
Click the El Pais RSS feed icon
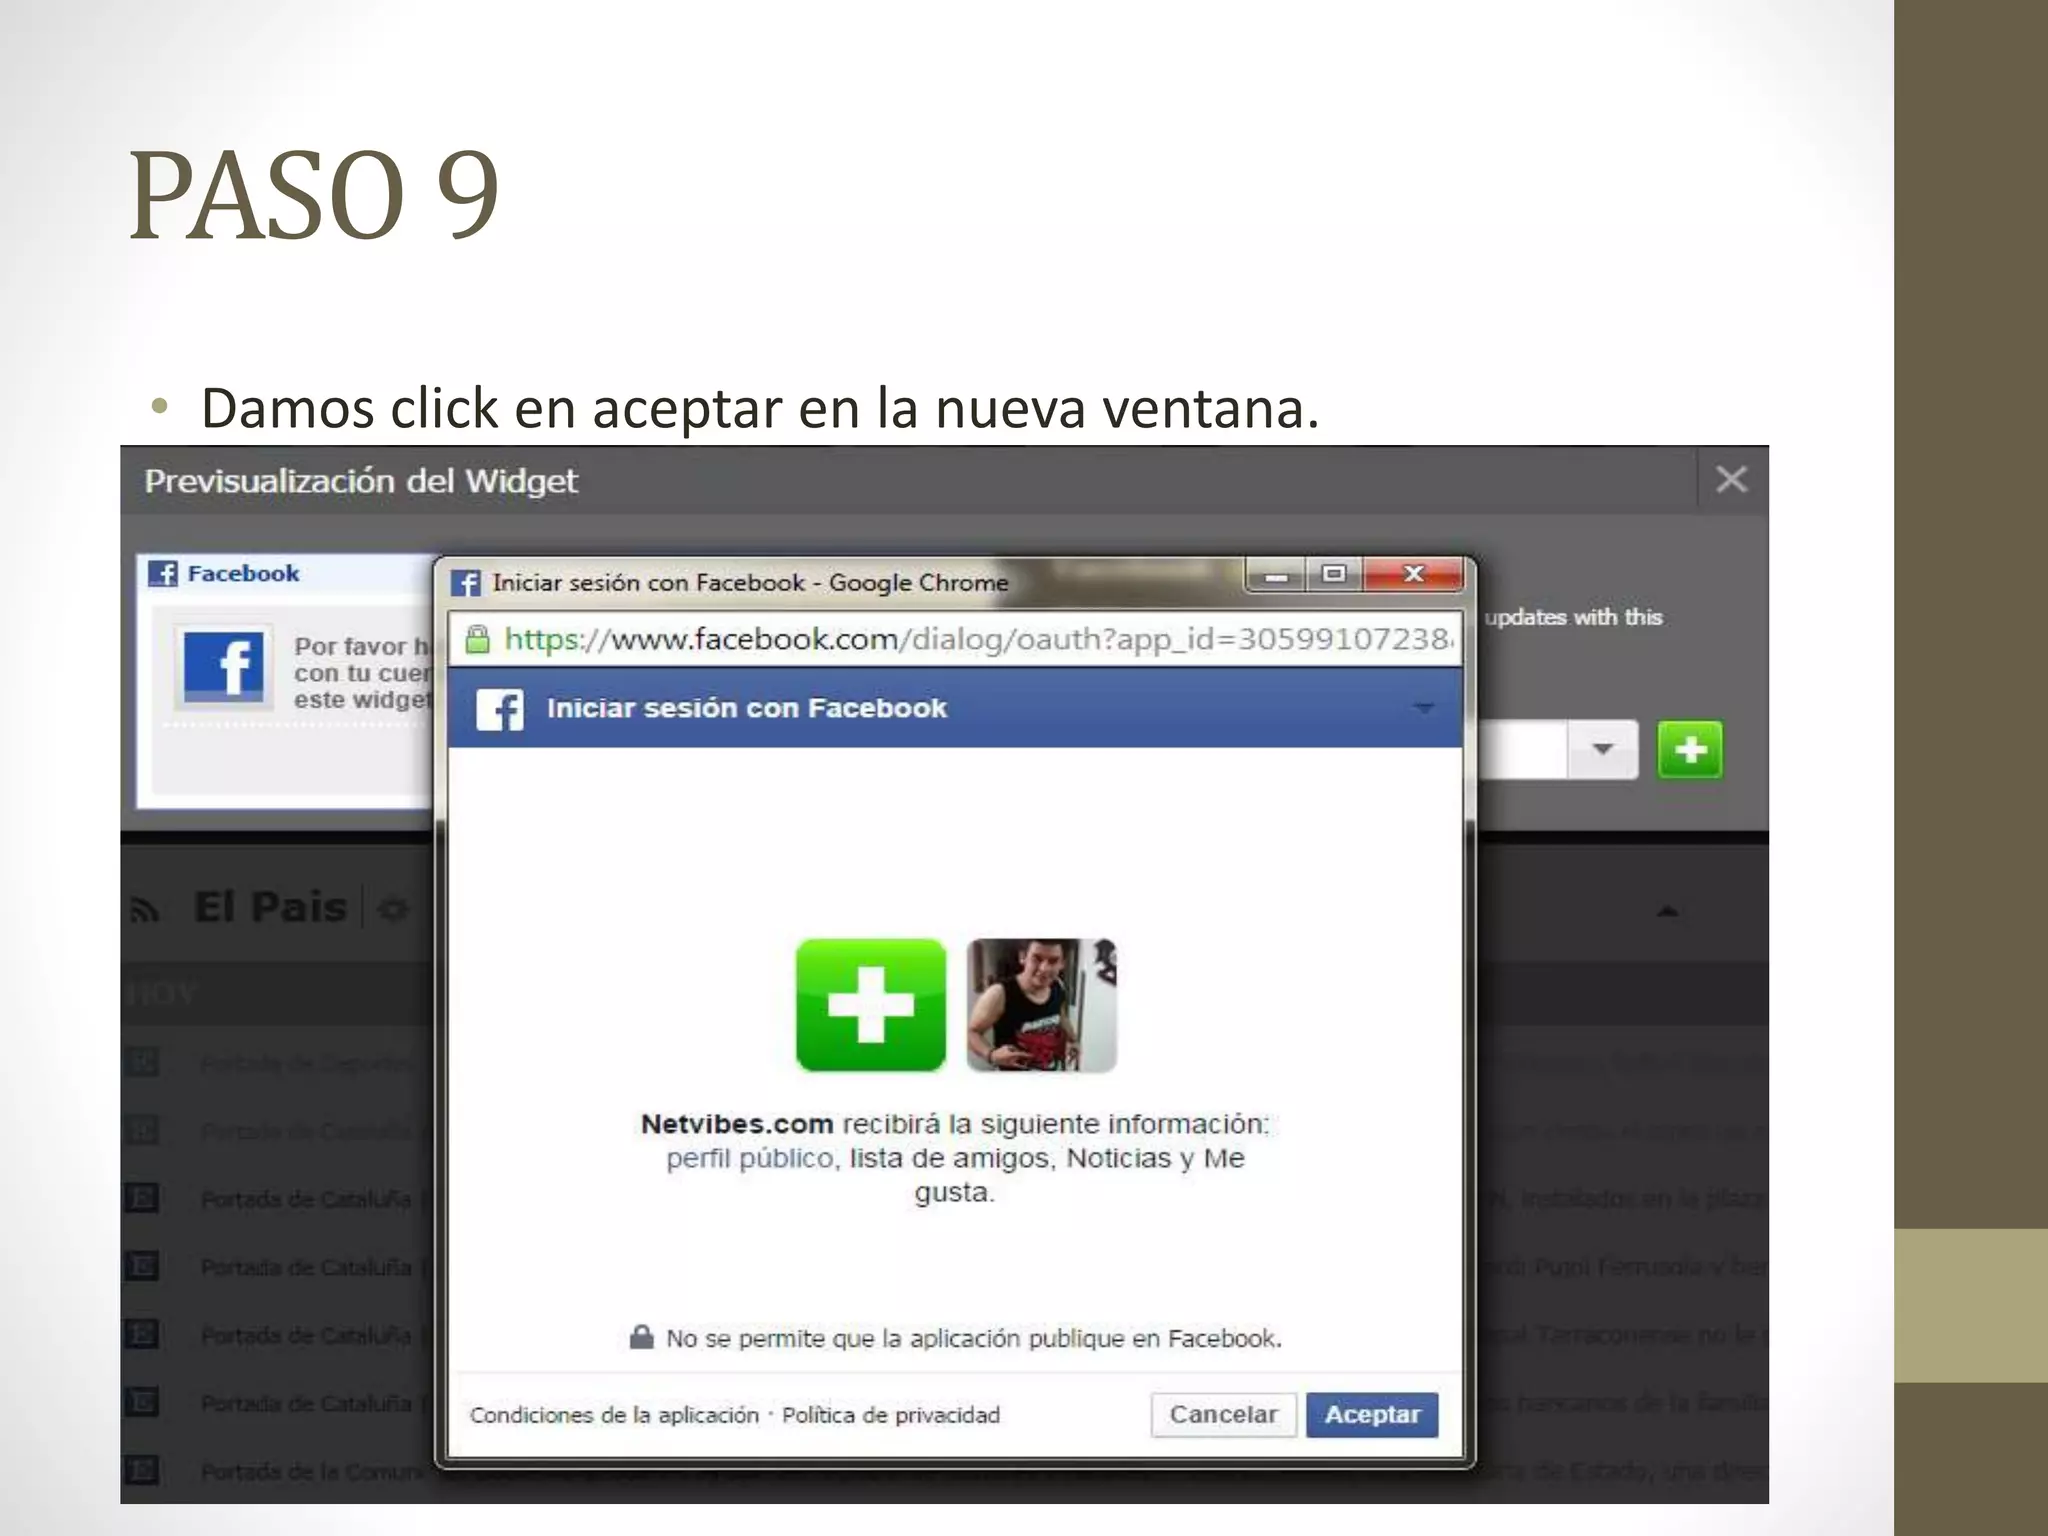point(146,910)
